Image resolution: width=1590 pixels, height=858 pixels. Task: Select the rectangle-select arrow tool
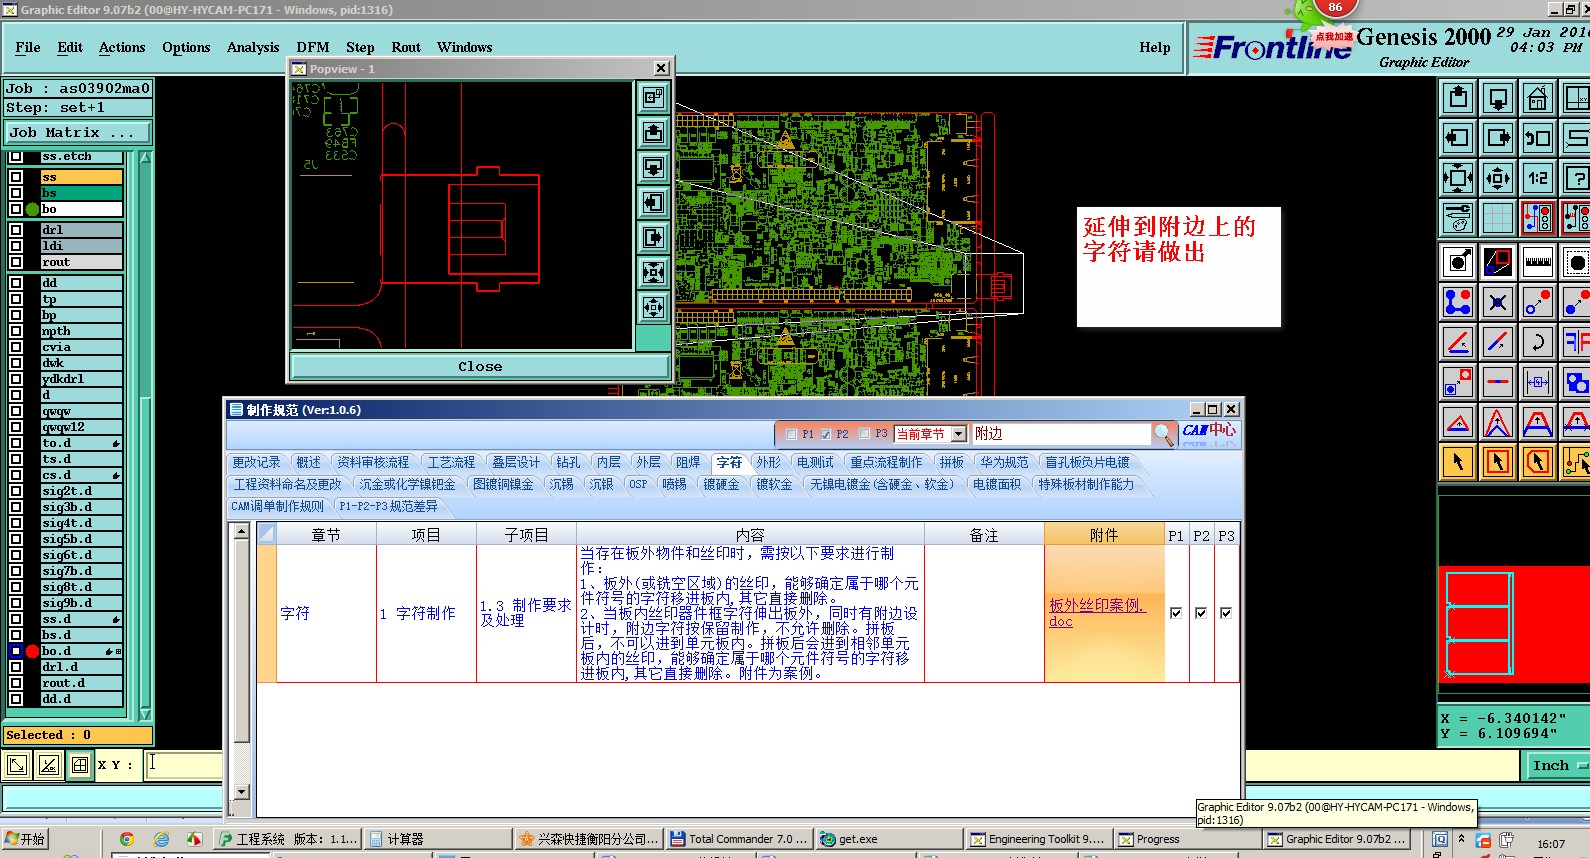pos(1498,462)
